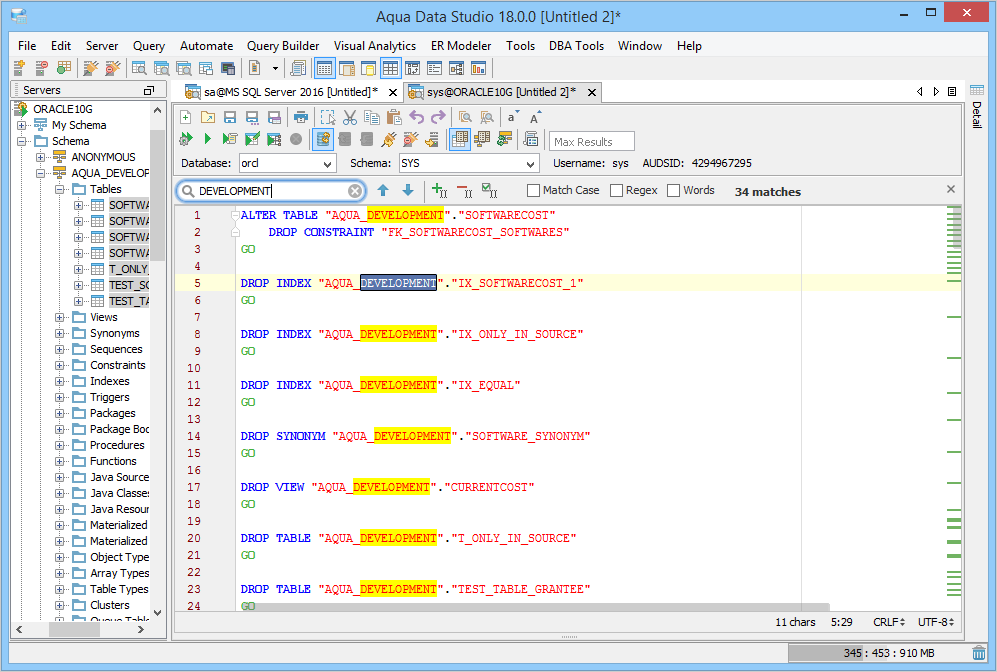Clear the search field with X icon
This screenshot has height=672, width=997.
coord(355,191)
